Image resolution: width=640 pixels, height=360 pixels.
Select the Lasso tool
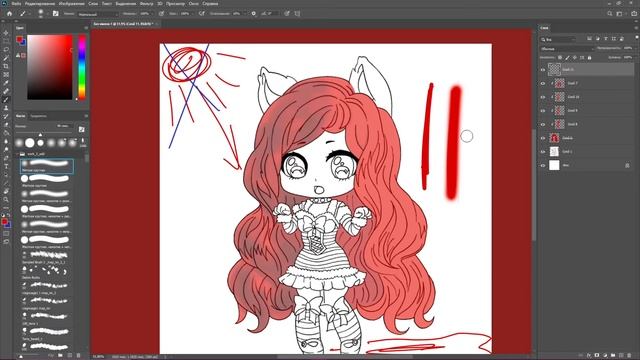[6, 49]
